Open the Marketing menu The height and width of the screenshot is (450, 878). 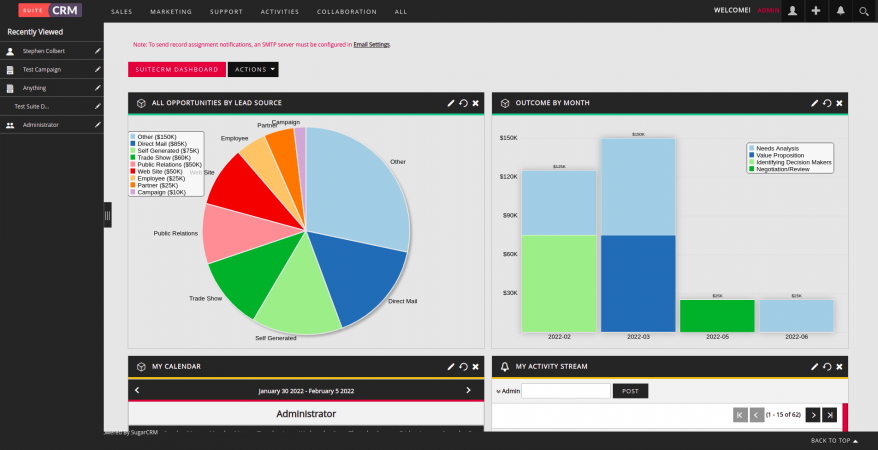click(x=171, y=11)
